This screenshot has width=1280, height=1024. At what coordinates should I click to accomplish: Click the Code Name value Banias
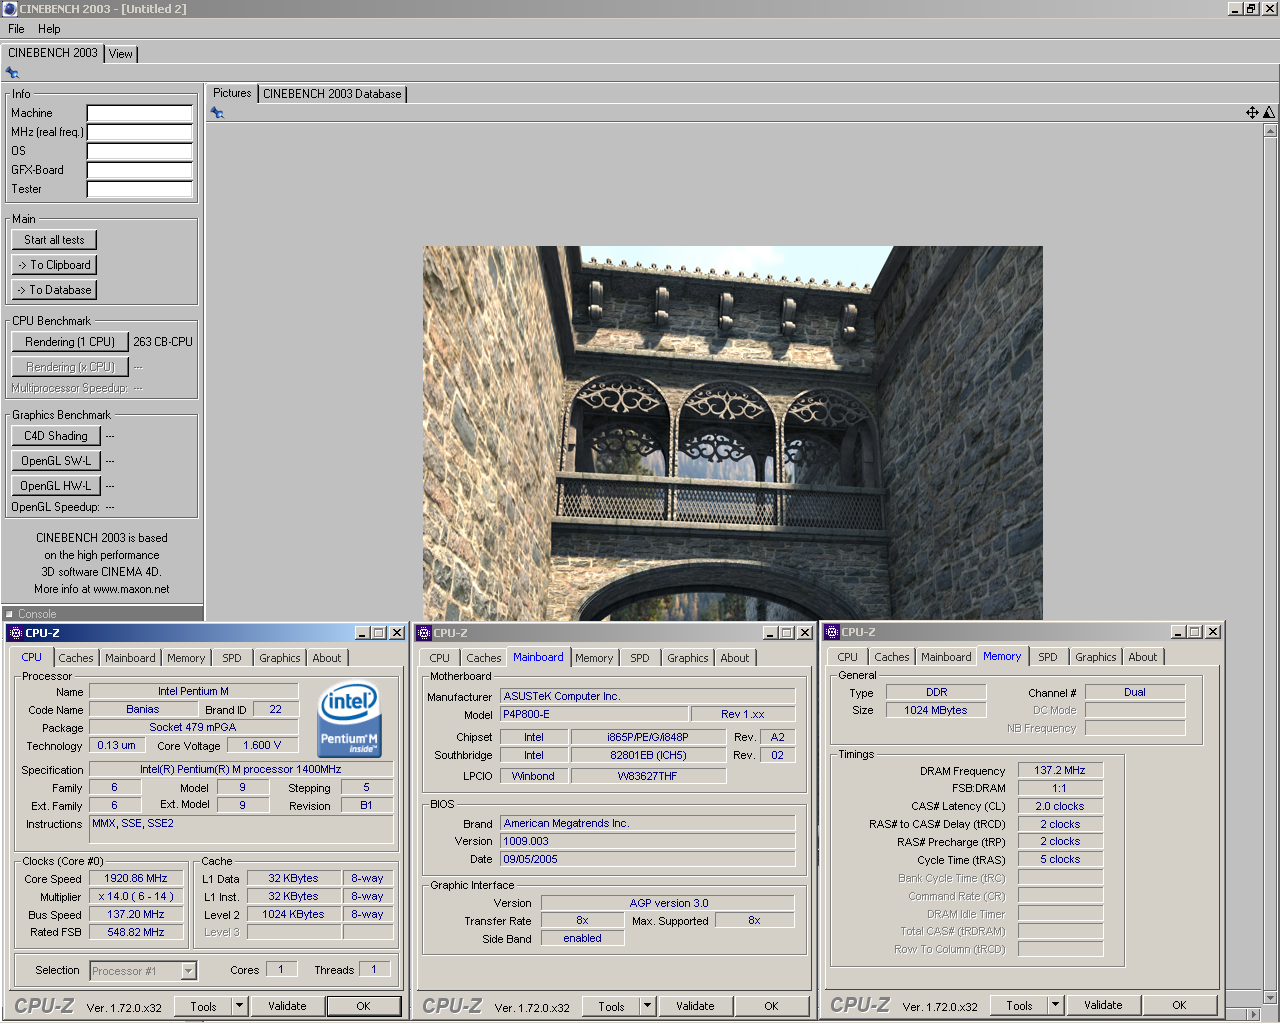[143, 709]
